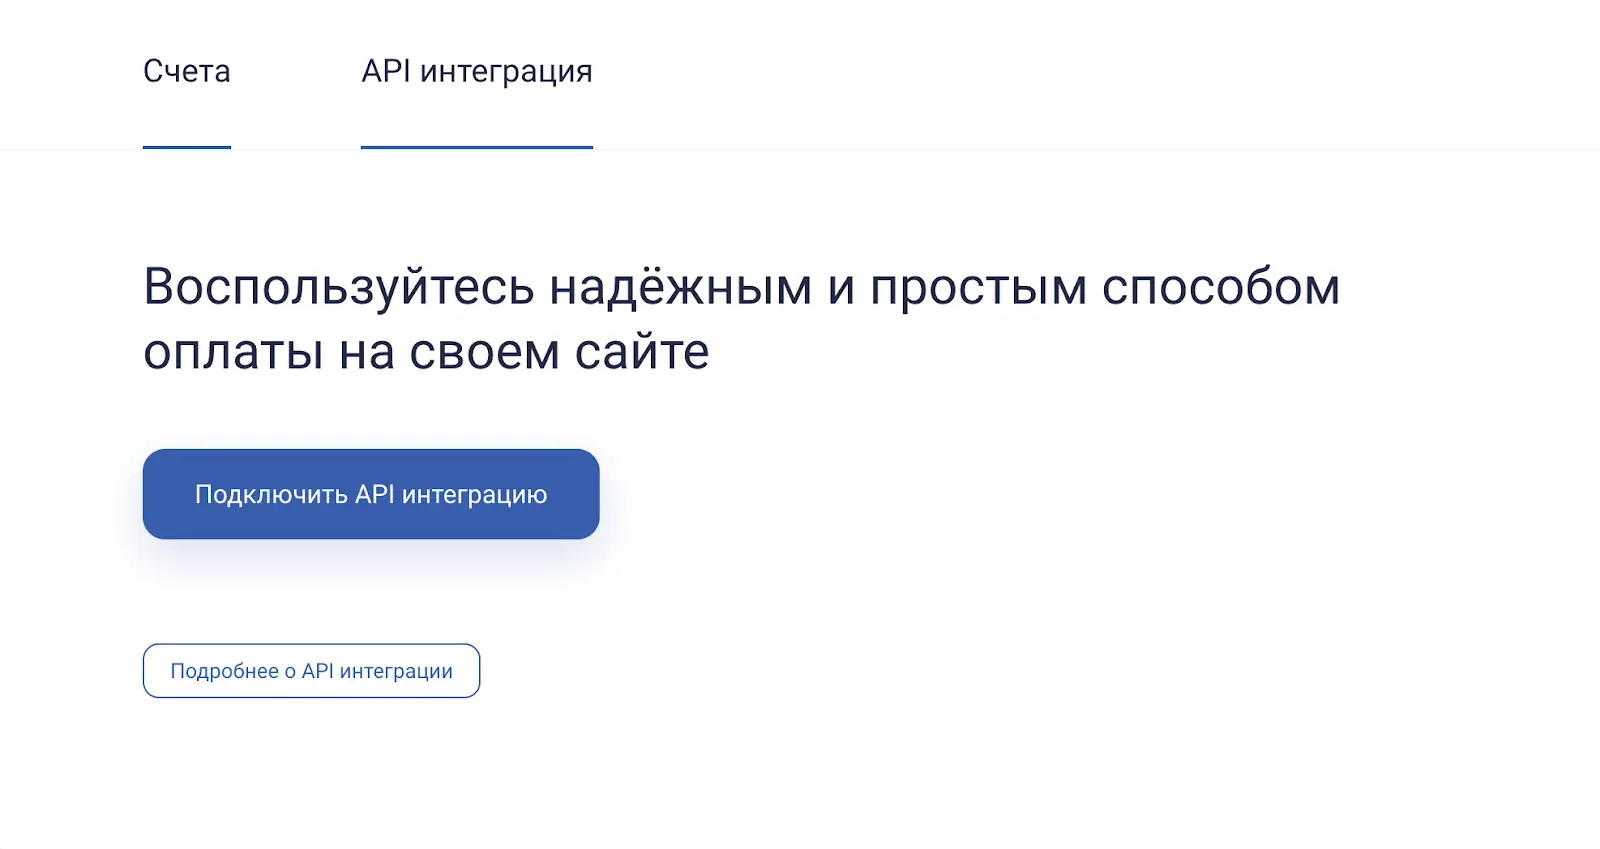The width and height of the screenshot is (1600, 849).
Task: Click the underline beneath API интеграция tab
Action: point(477,147)
